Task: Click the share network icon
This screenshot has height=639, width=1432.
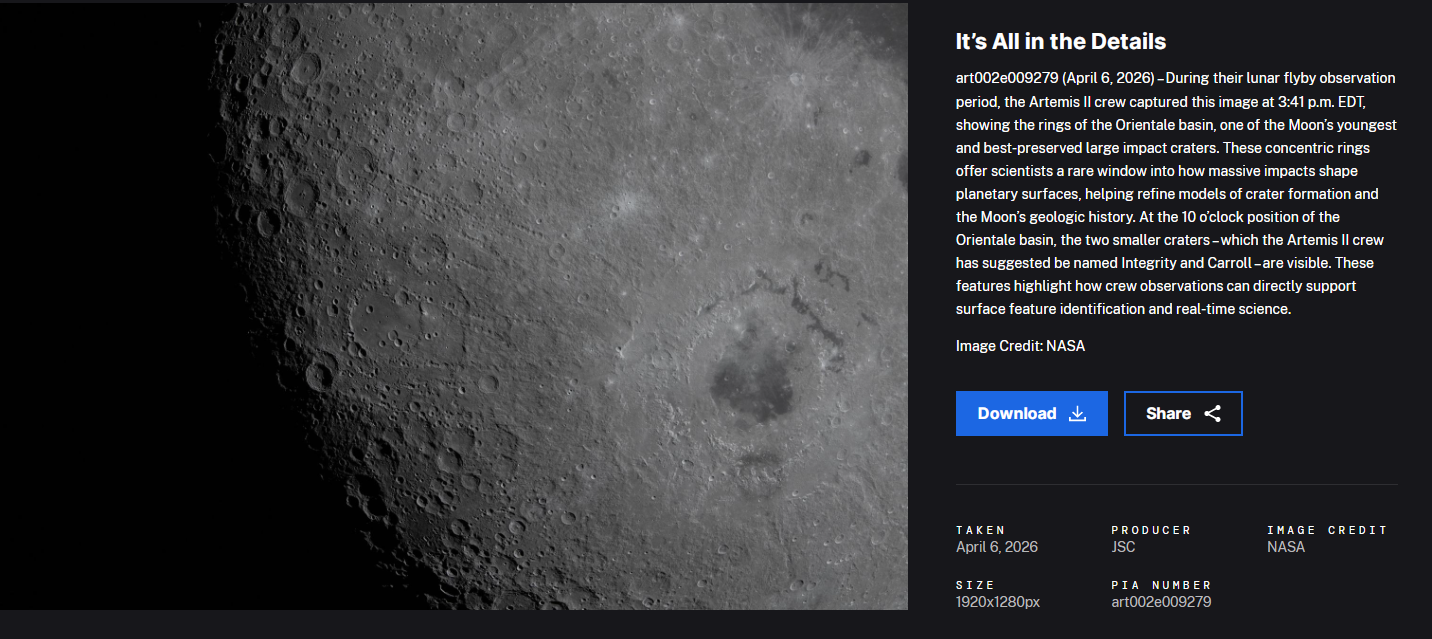Action: coord(1212,414)
